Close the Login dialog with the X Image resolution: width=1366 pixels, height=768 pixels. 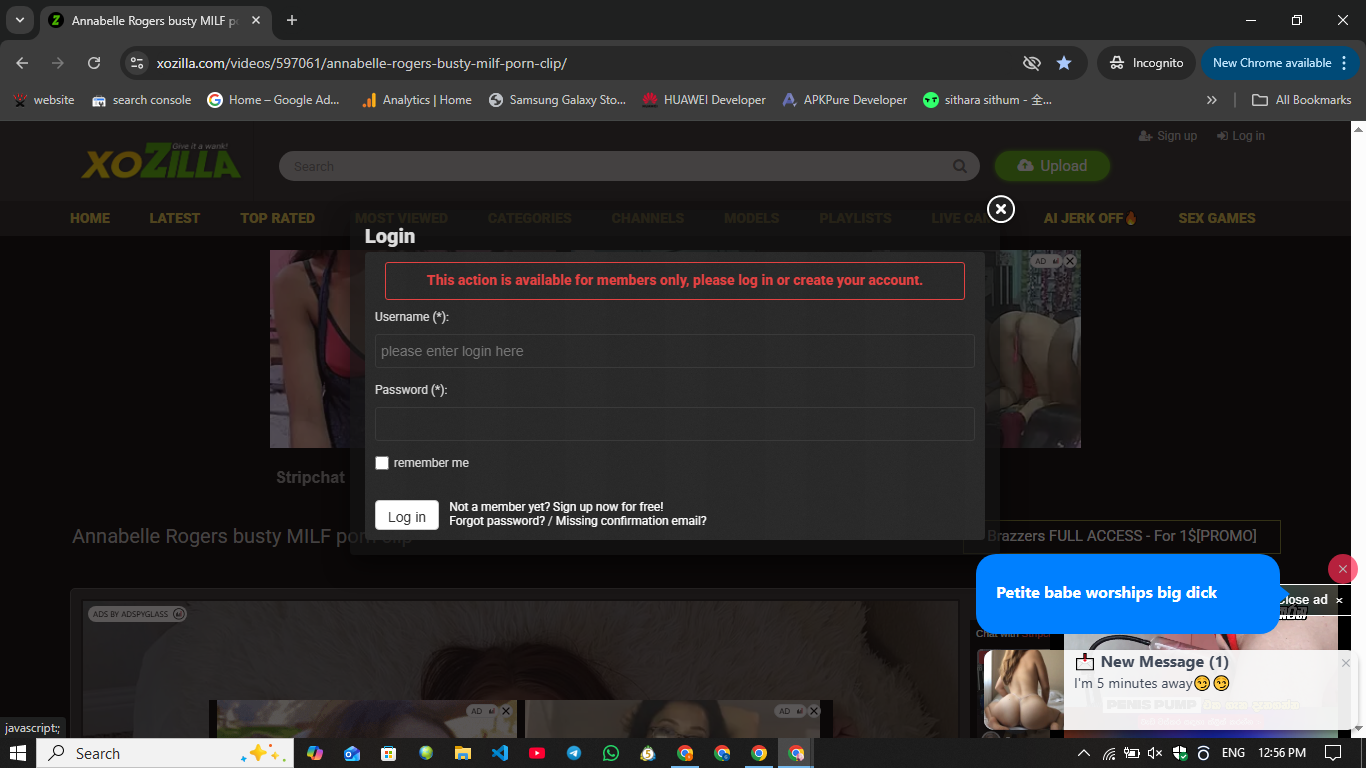(x=1000, y=208)
